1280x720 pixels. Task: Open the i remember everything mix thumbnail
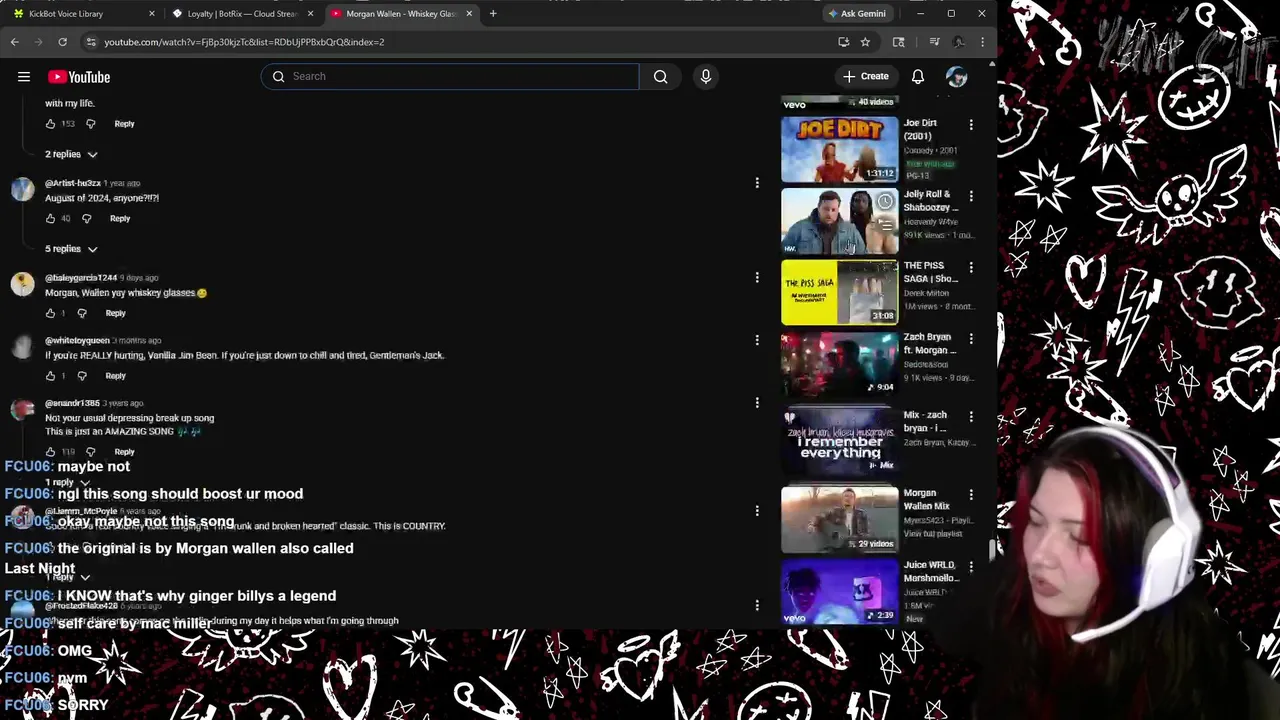[840, 440]
